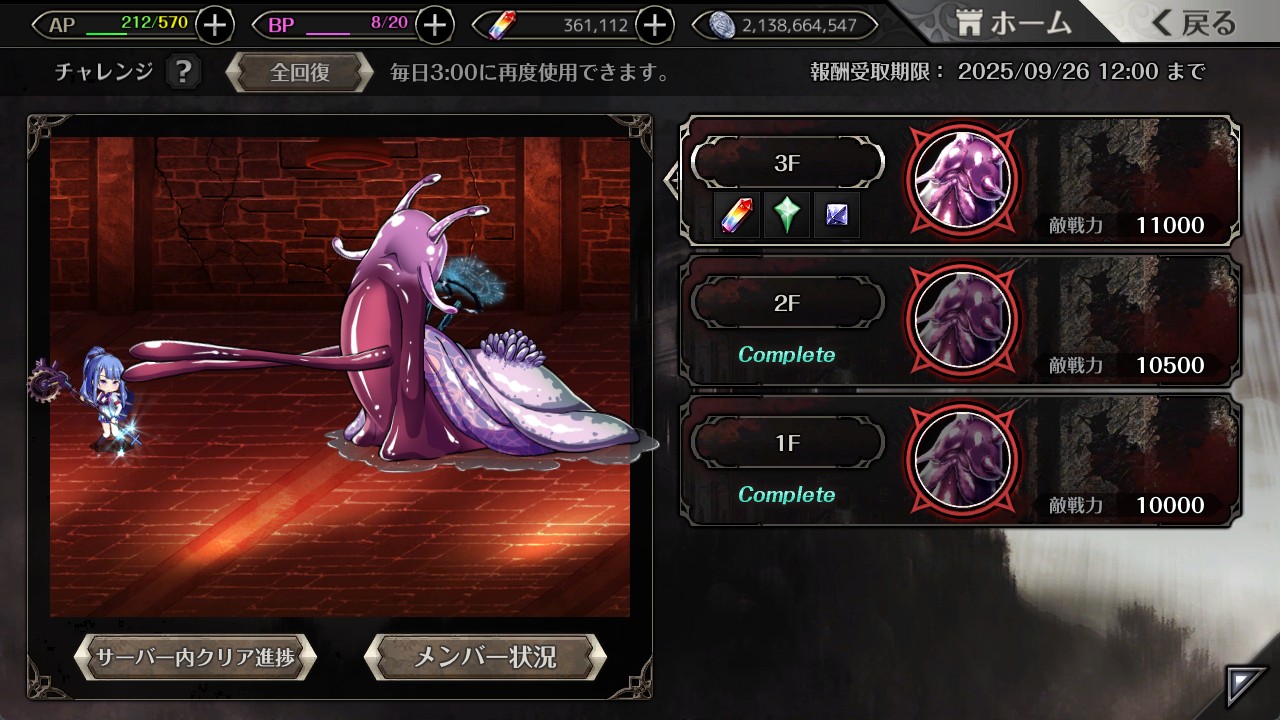Add BP with the plus icon
Image resolution: width=1280 pixels, height=720 pixels.
[434, 25]
